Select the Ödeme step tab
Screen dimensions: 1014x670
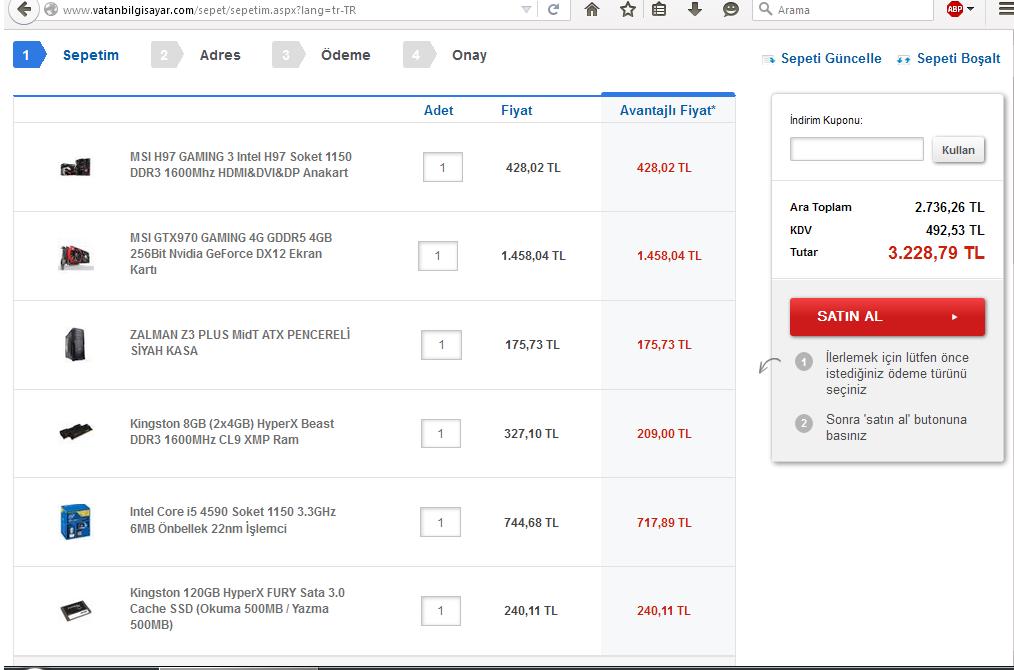click(x=345, y=55)
